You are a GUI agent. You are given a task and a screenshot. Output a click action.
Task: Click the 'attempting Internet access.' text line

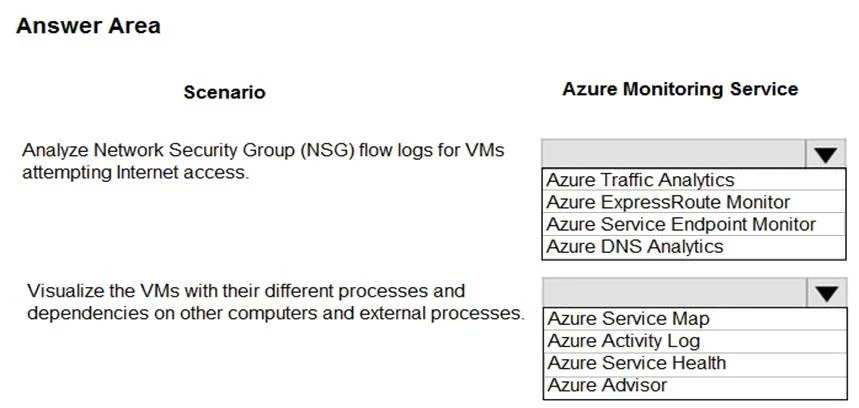click(x=136, y=173)
